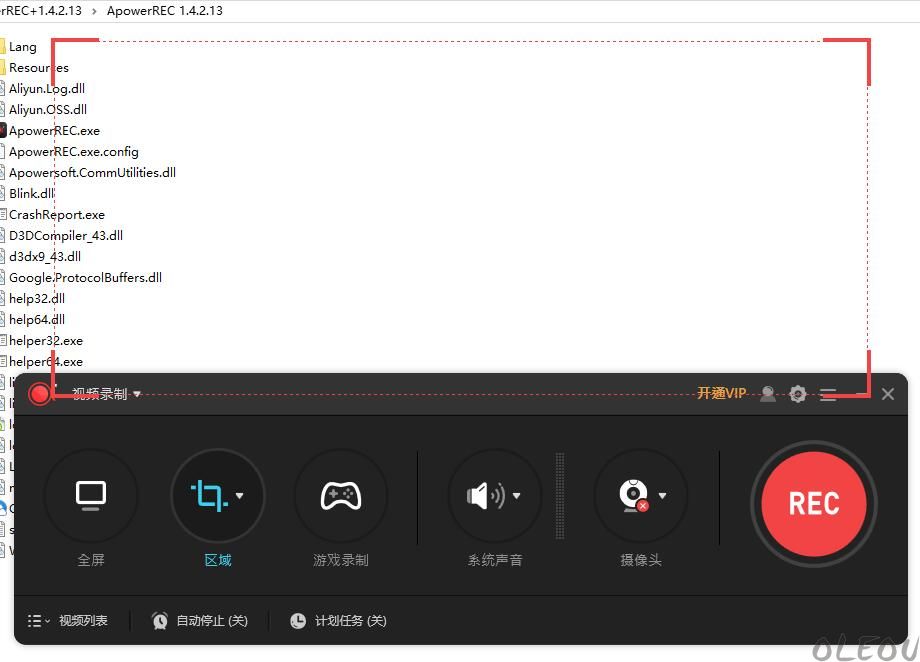Image resolution: width=920 pixels, height=662 pixels.
Task: Select the file ApowerREC.exe.config
Action: click(73, 152)
